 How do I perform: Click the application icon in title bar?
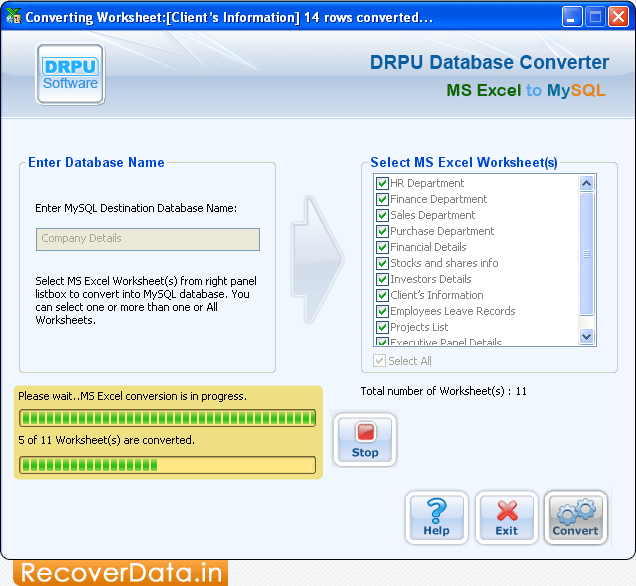[x=13, y=17]
